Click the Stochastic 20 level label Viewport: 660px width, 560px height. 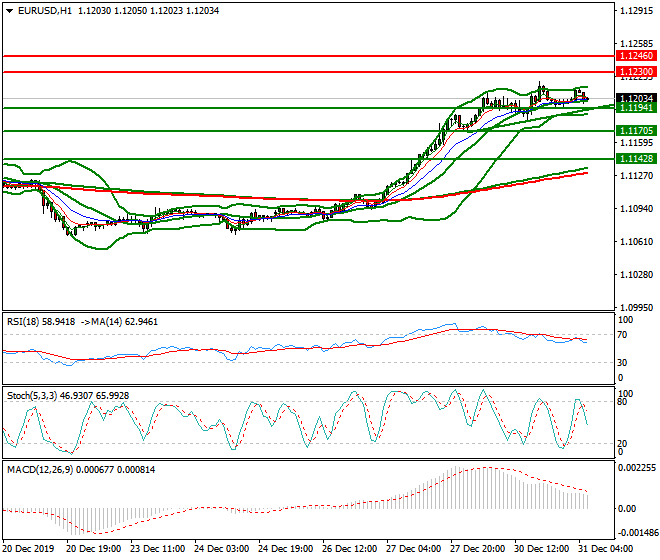(622, 444)
